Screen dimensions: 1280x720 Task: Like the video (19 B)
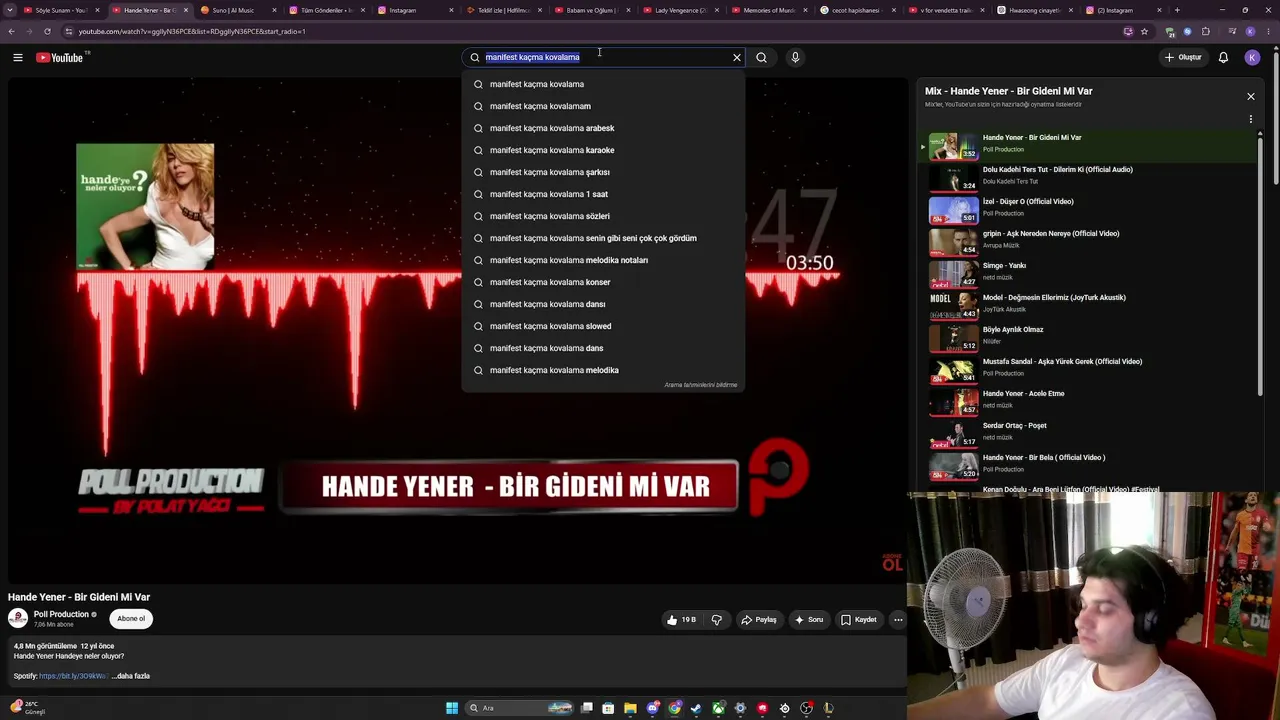(x=682, y=620)
